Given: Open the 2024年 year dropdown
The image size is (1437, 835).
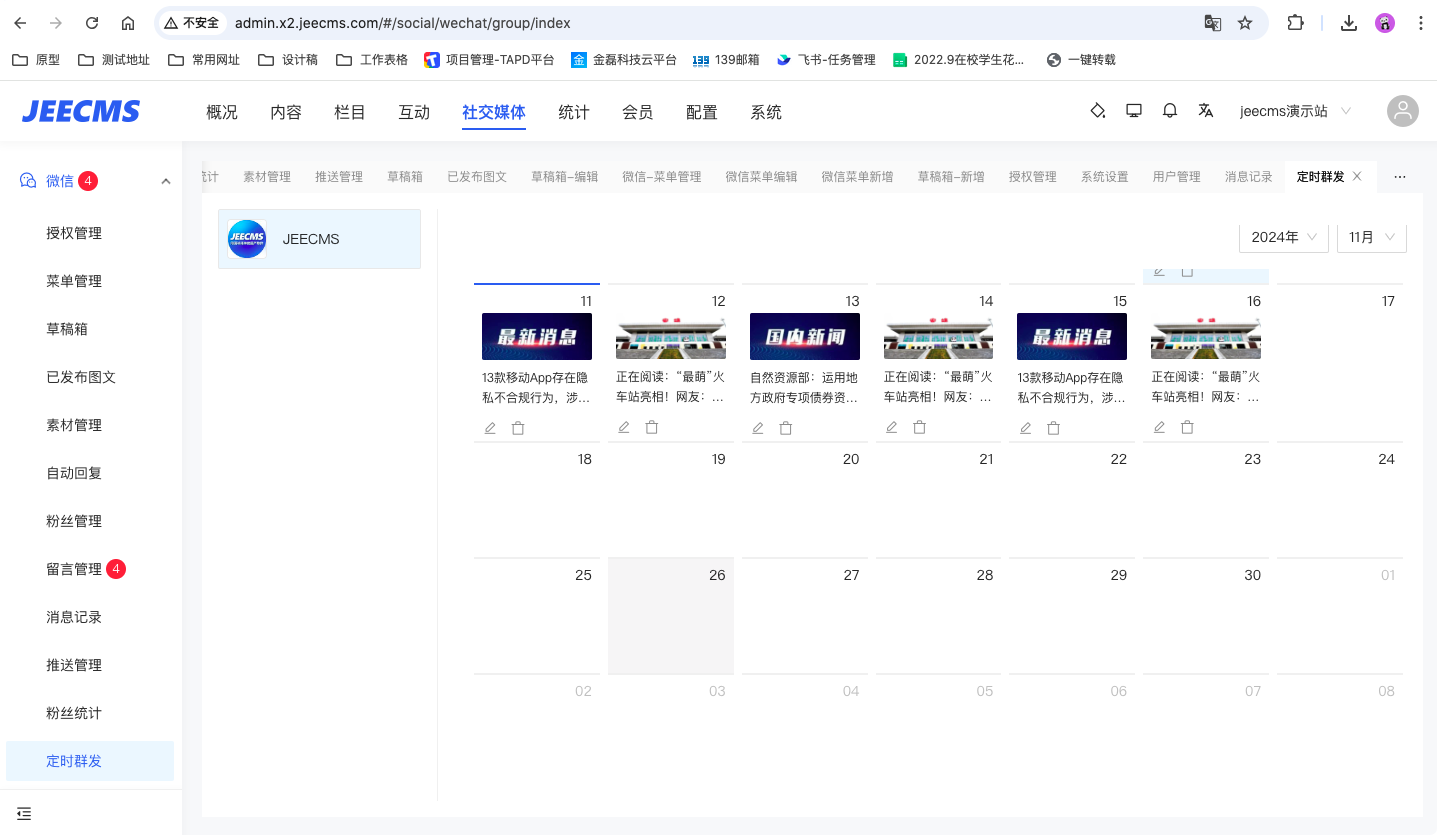Looking at the screenshot, I should point(1284,237).
